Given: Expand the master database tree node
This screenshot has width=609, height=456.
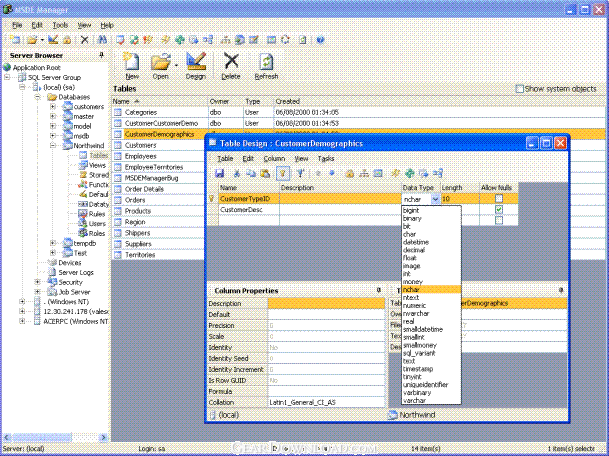Looking at the screenshot, I should coord(53,116).
